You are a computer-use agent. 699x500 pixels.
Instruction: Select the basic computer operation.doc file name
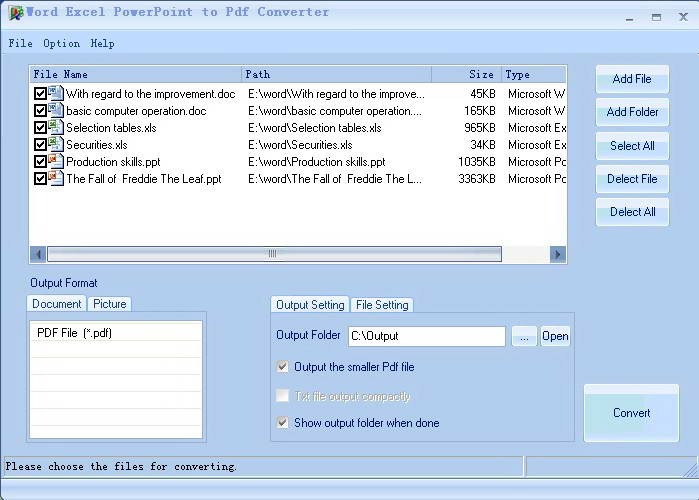point(136,111)
